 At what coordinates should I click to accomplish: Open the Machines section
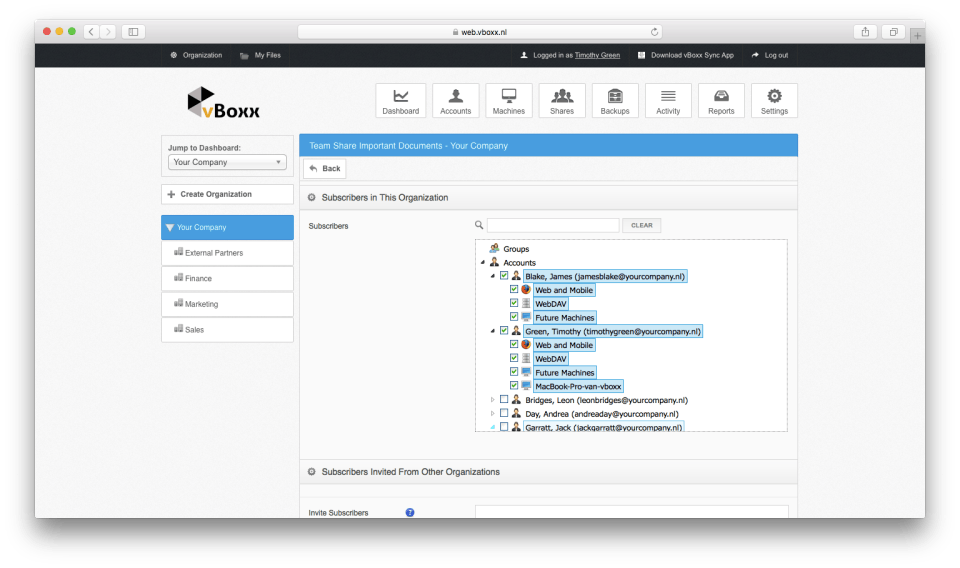click(x=509, y=100)
